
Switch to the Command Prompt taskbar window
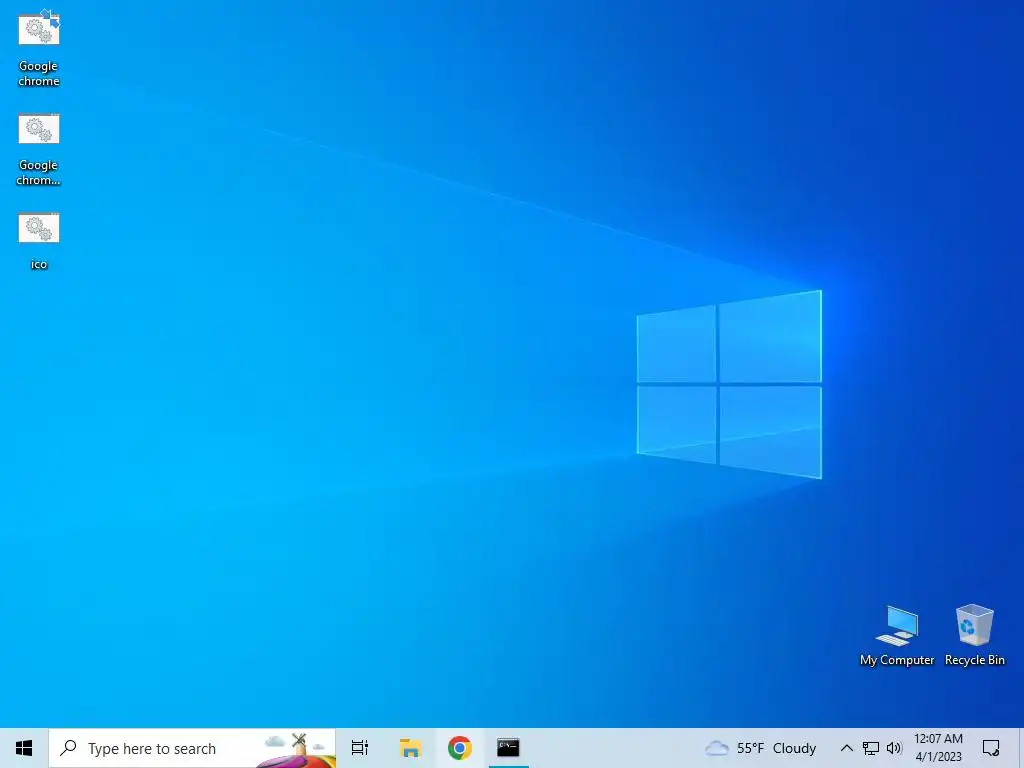508,748
